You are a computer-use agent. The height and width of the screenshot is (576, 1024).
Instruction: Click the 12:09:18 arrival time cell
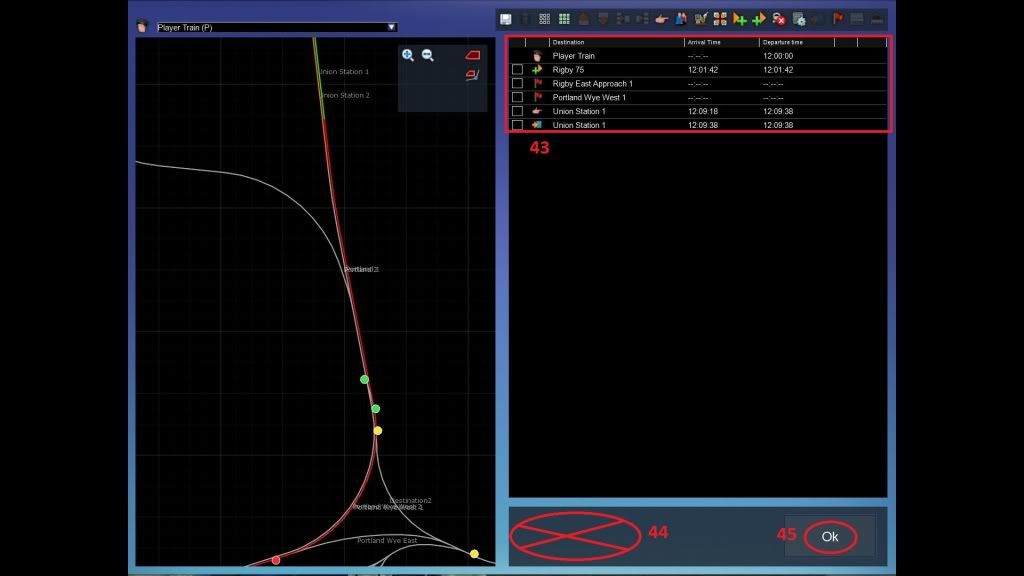click(x=703, y=112)
